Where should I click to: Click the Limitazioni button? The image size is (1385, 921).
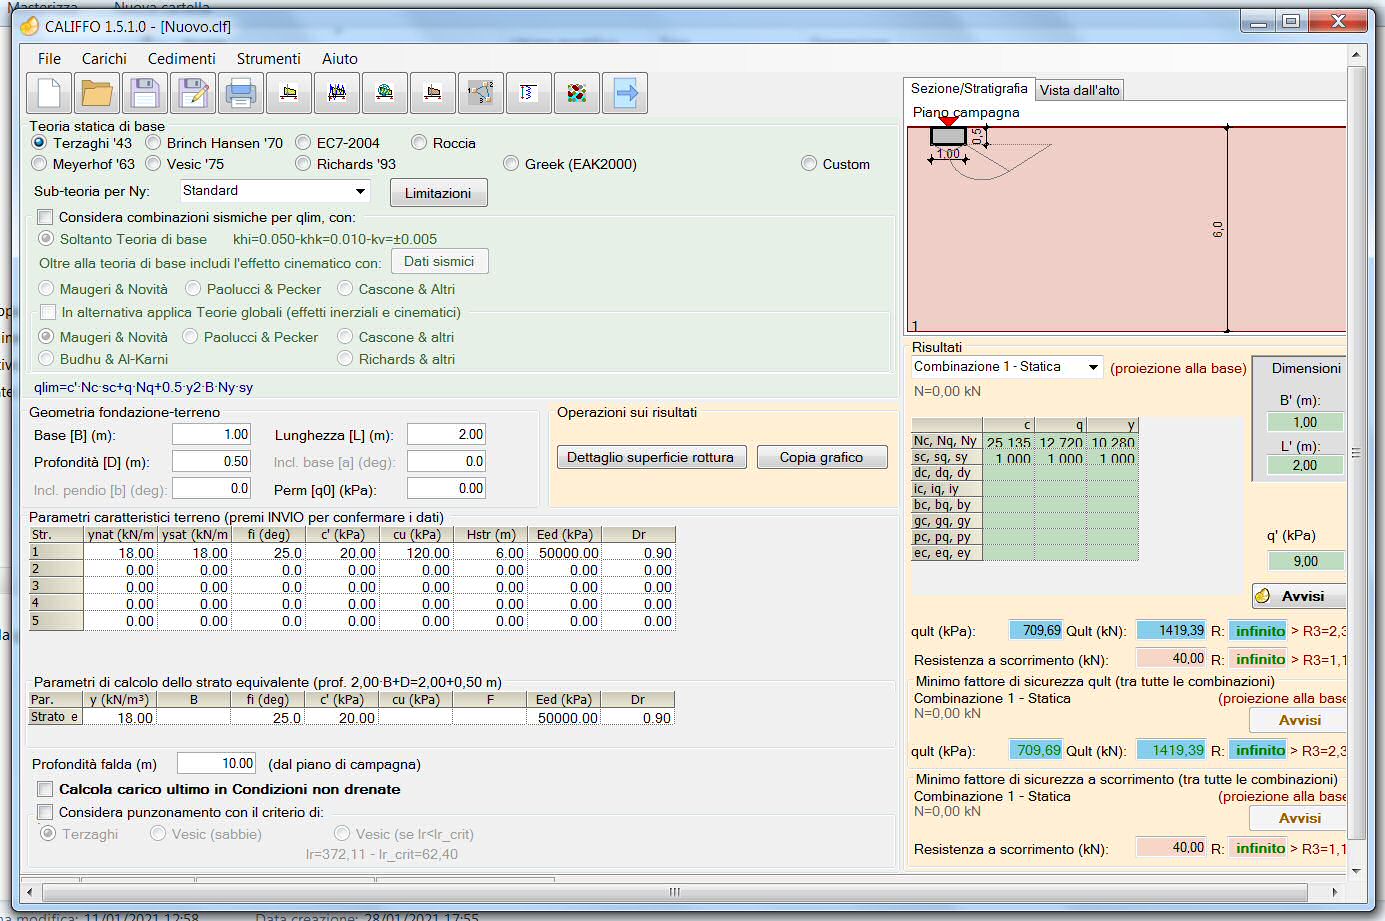[438, 193]
